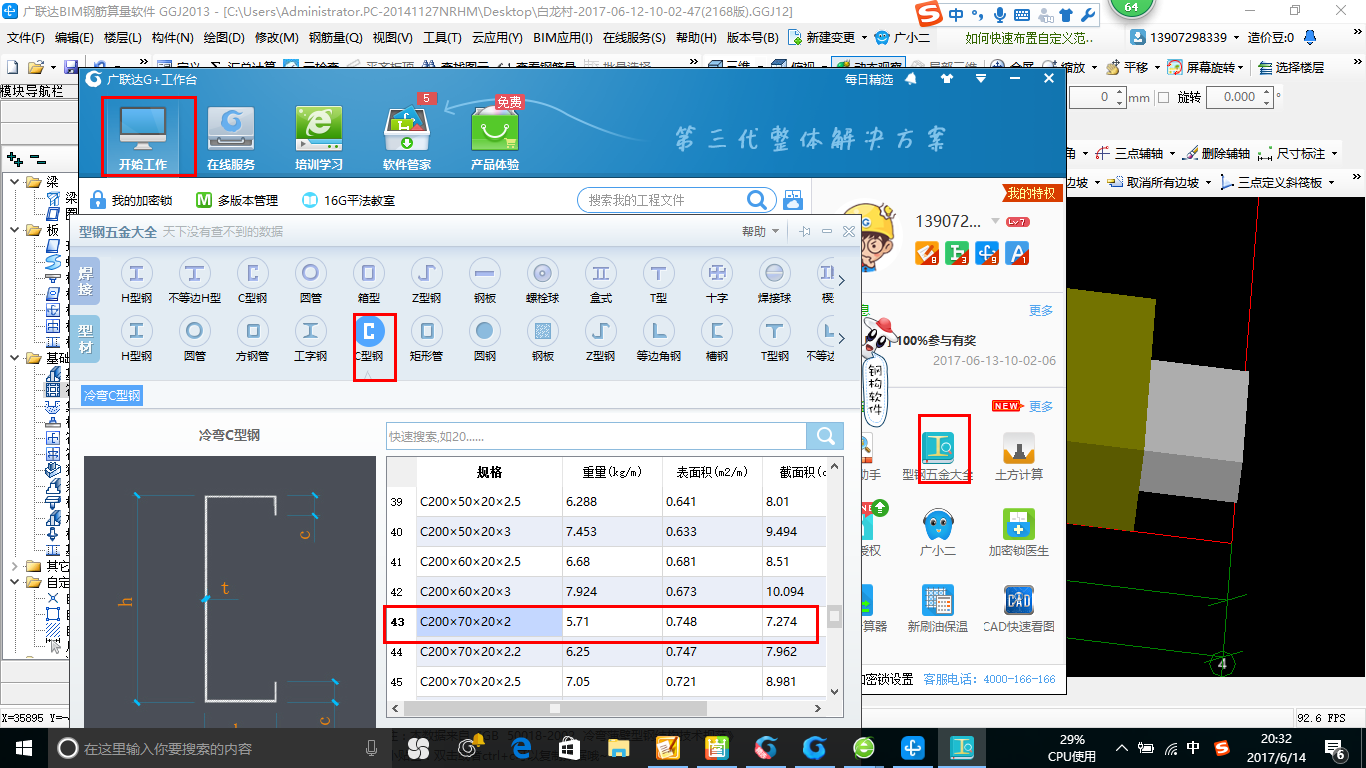
Task: Select 箱型 box section icon
Action: [368, 272]
